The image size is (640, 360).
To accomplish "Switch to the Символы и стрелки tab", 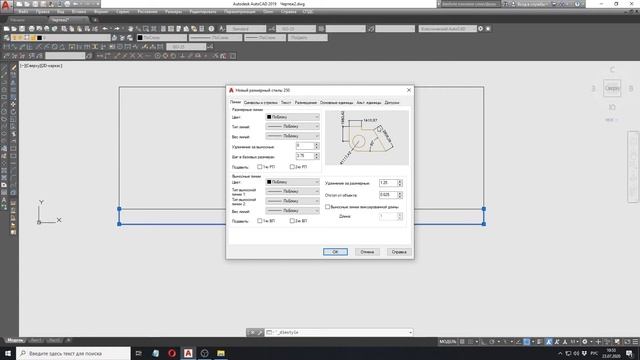I will (260, 102).
